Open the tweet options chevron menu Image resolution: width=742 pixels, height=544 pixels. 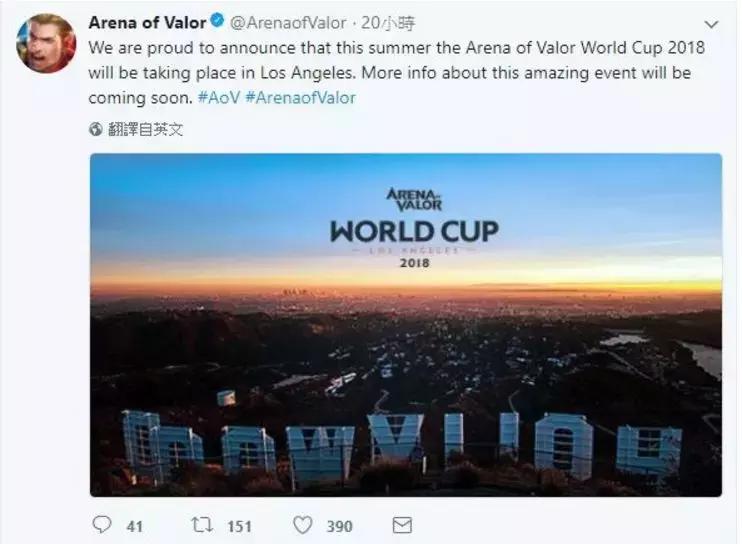point(711,24)
